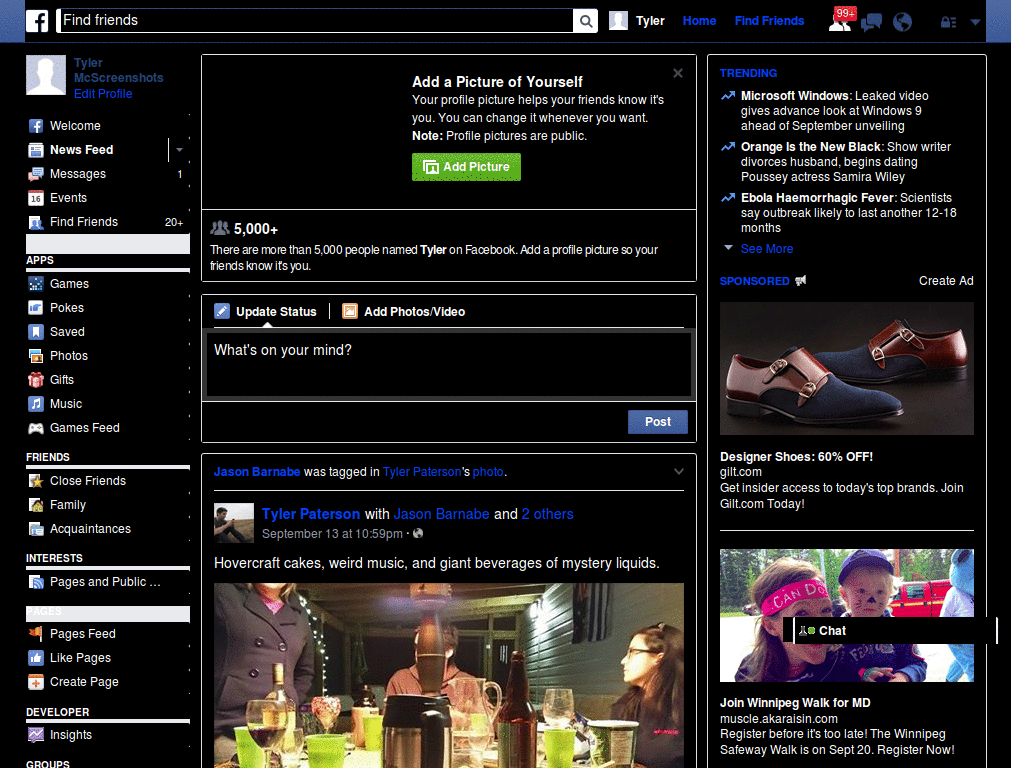Open the Photos app icon

point(36,356)
